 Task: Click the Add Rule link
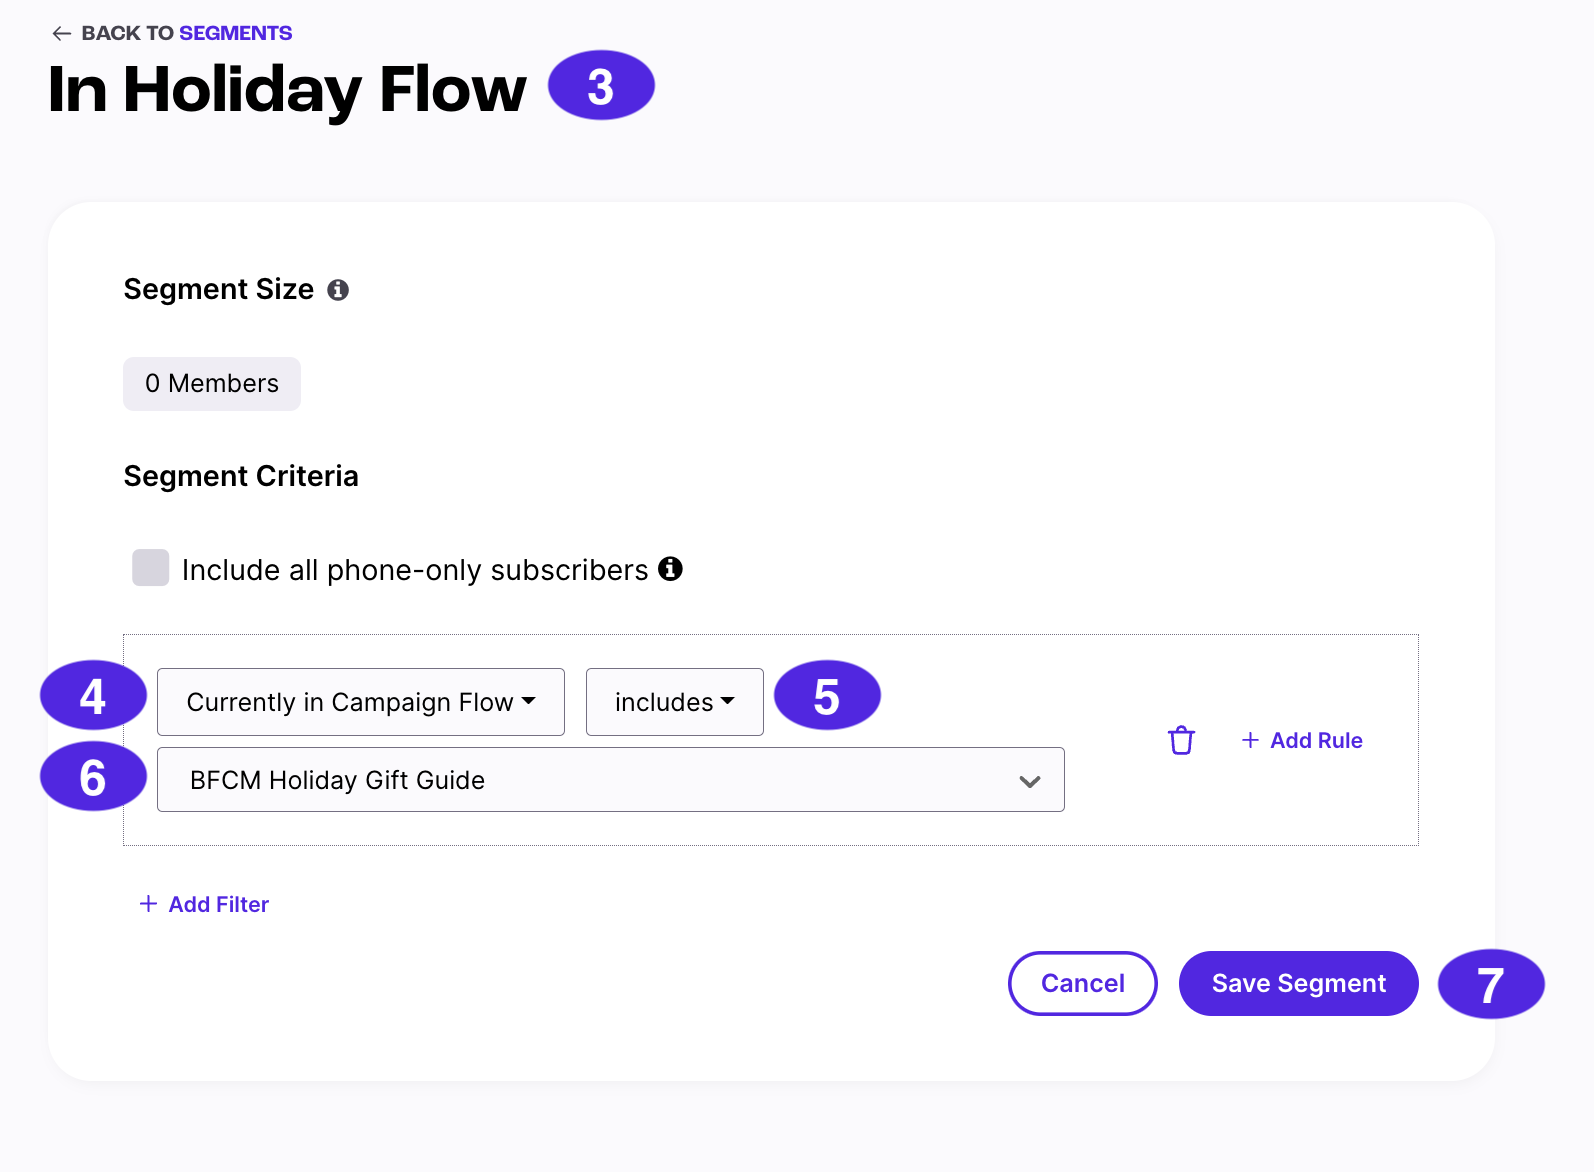(x=1315, y=740)
